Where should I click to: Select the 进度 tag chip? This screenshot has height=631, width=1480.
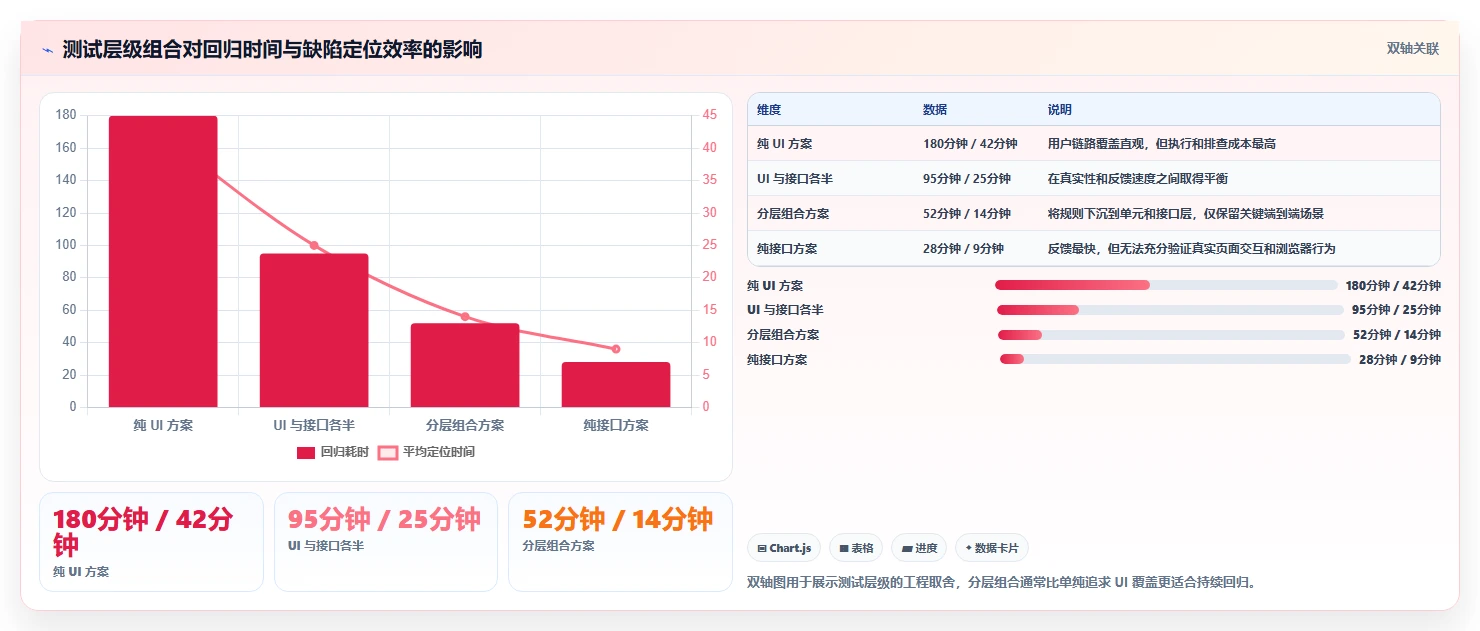(919, 548)
